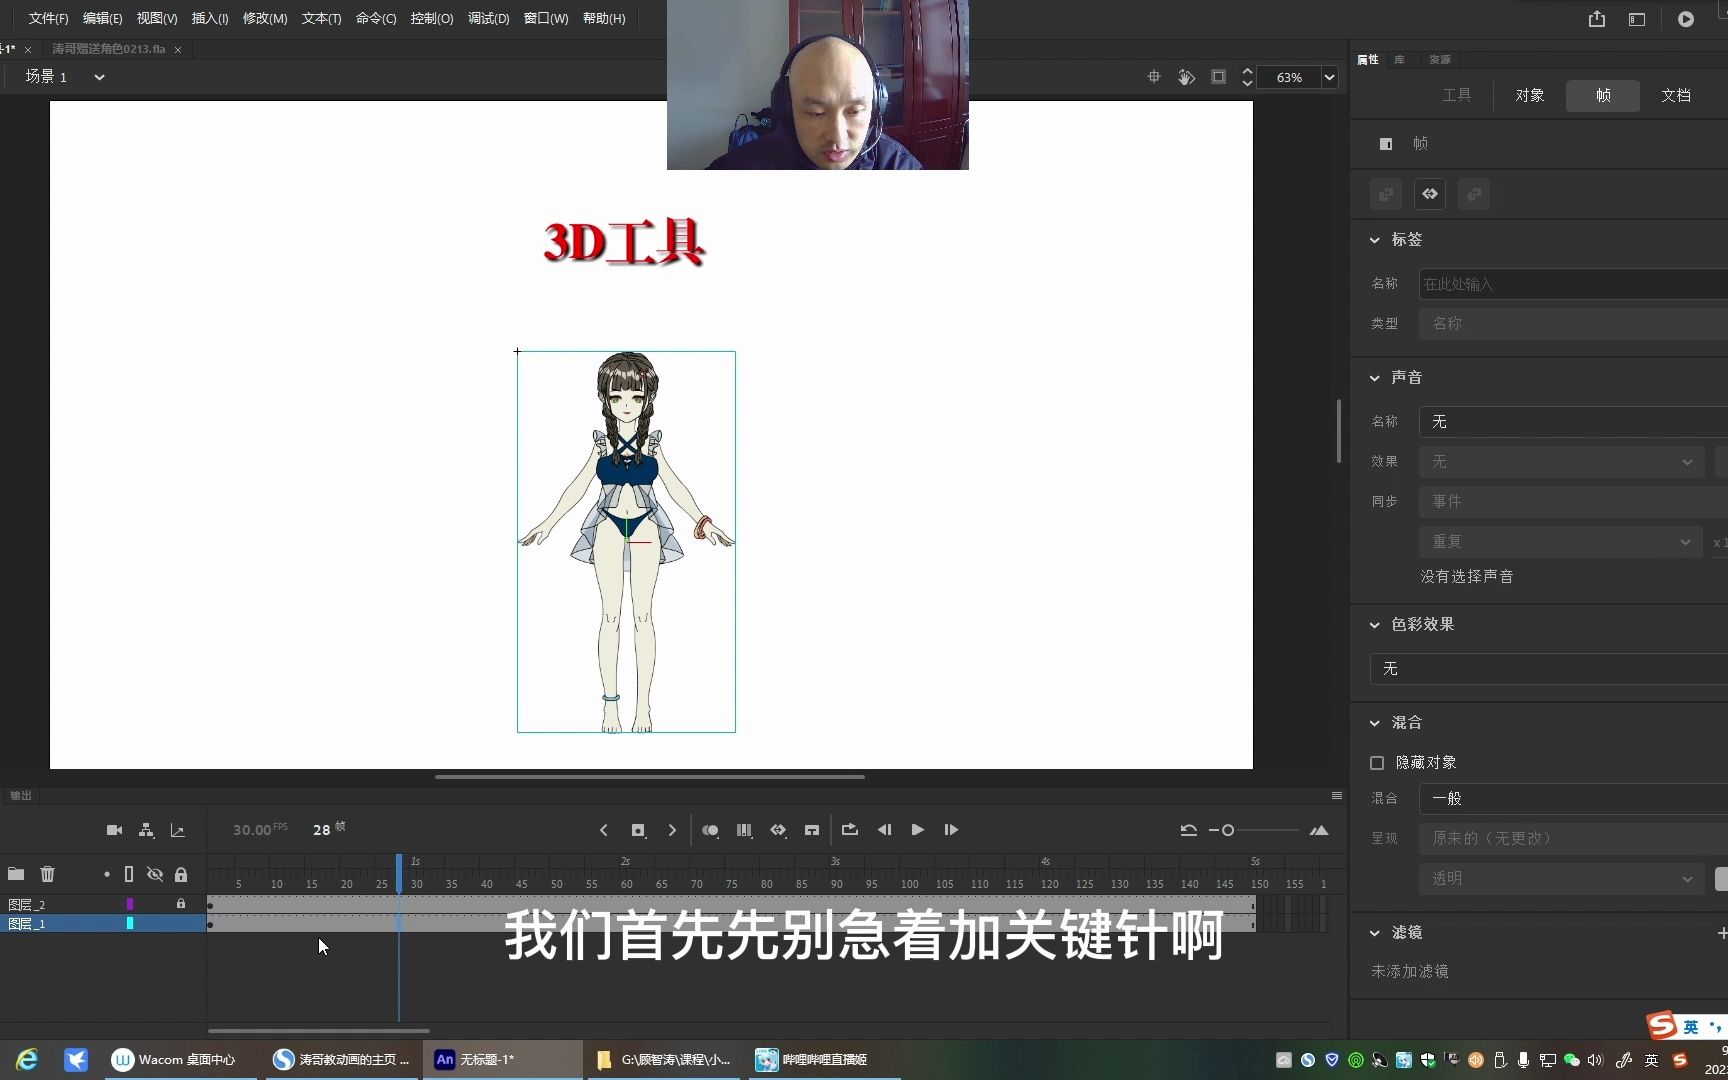Toggle outline view for all layers
The image size is (1728, 1080).
129,874
